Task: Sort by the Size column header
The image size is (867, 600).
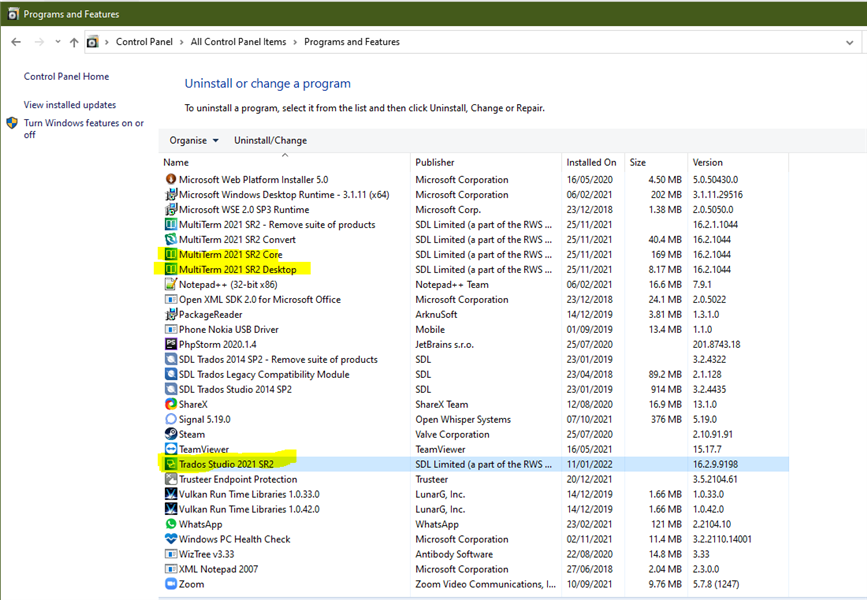Action: 656,162
